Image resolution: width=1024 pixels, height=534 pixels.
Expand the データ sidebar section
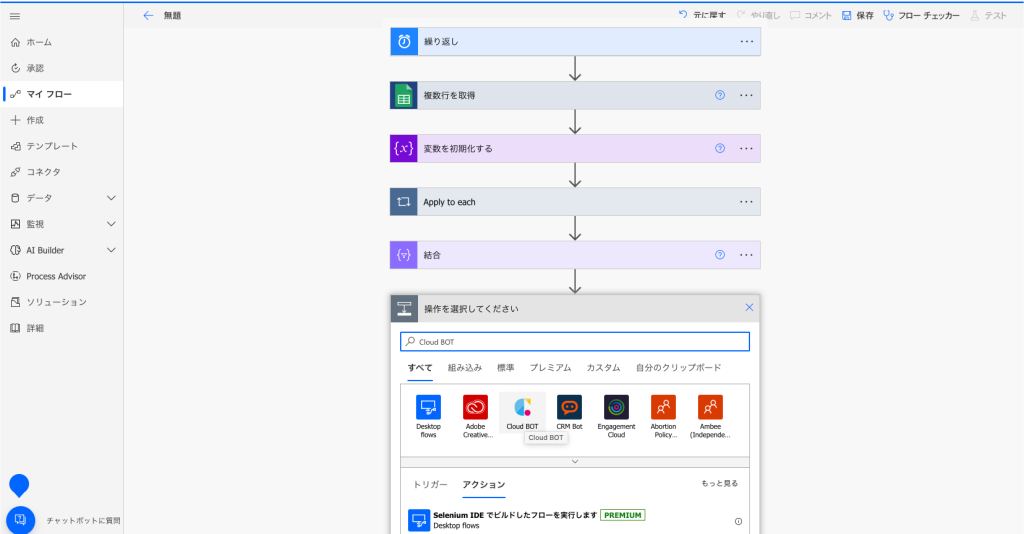pos(111,198)
